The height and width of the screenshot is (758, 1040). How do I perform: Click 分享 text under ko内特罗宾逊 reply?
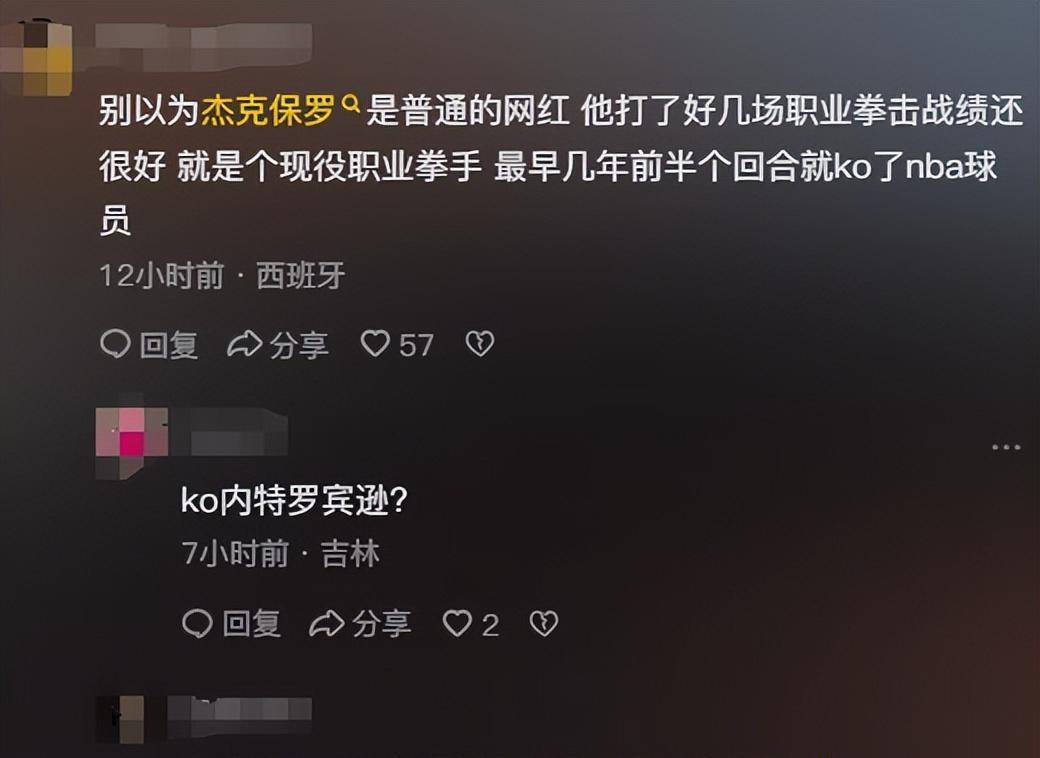381,625
